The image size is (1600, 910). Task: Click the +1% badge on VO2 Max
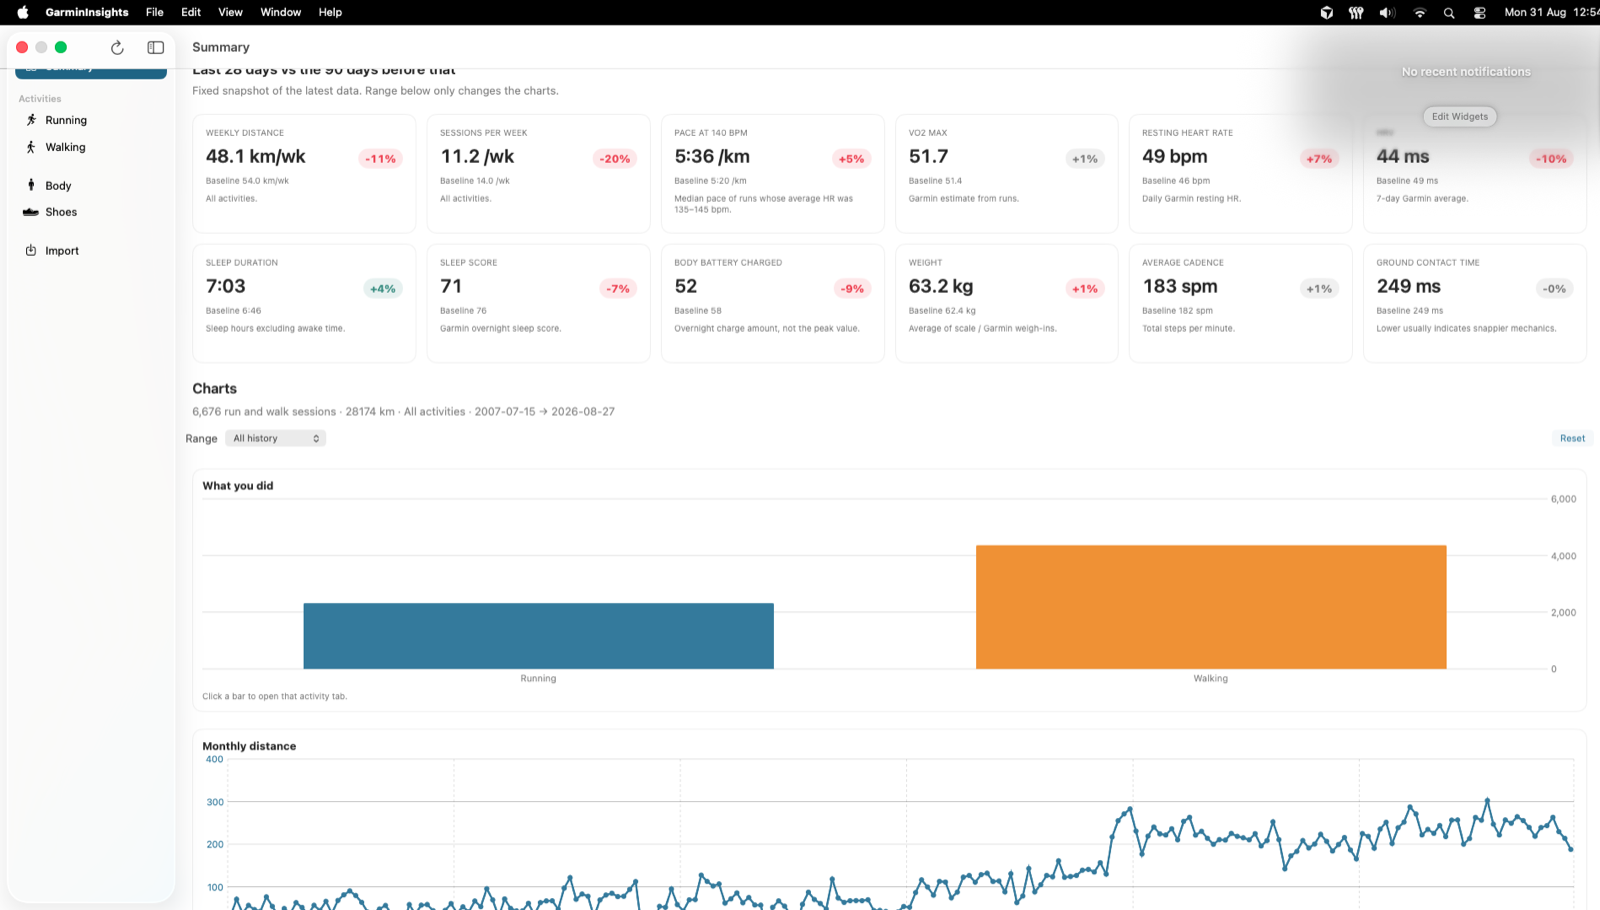pyautogui.click(x=1085, y=159)
